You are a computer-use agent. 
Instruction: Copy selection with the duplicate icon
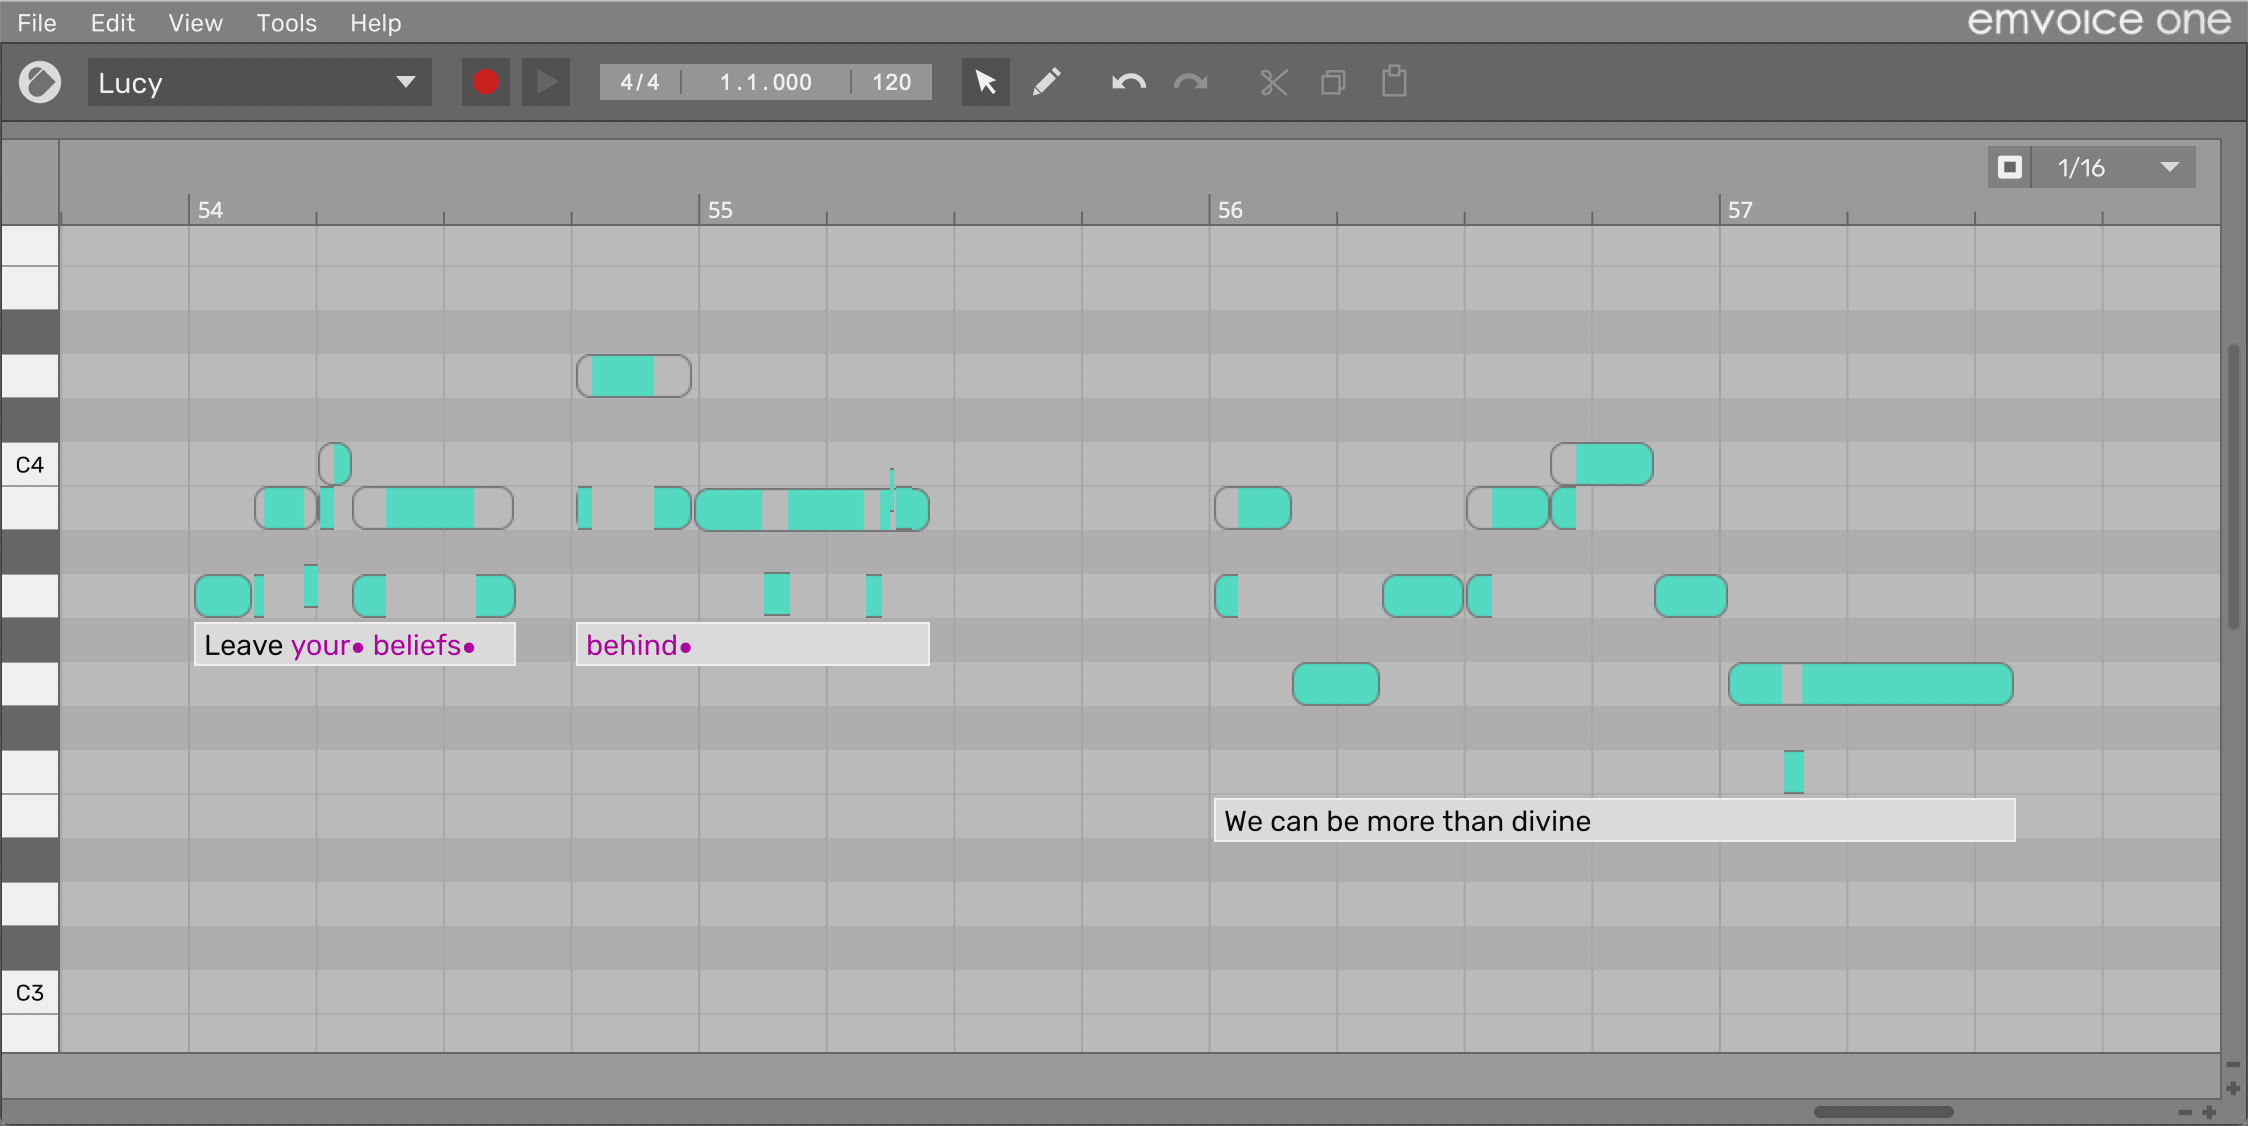click(x=1333, y=82)
